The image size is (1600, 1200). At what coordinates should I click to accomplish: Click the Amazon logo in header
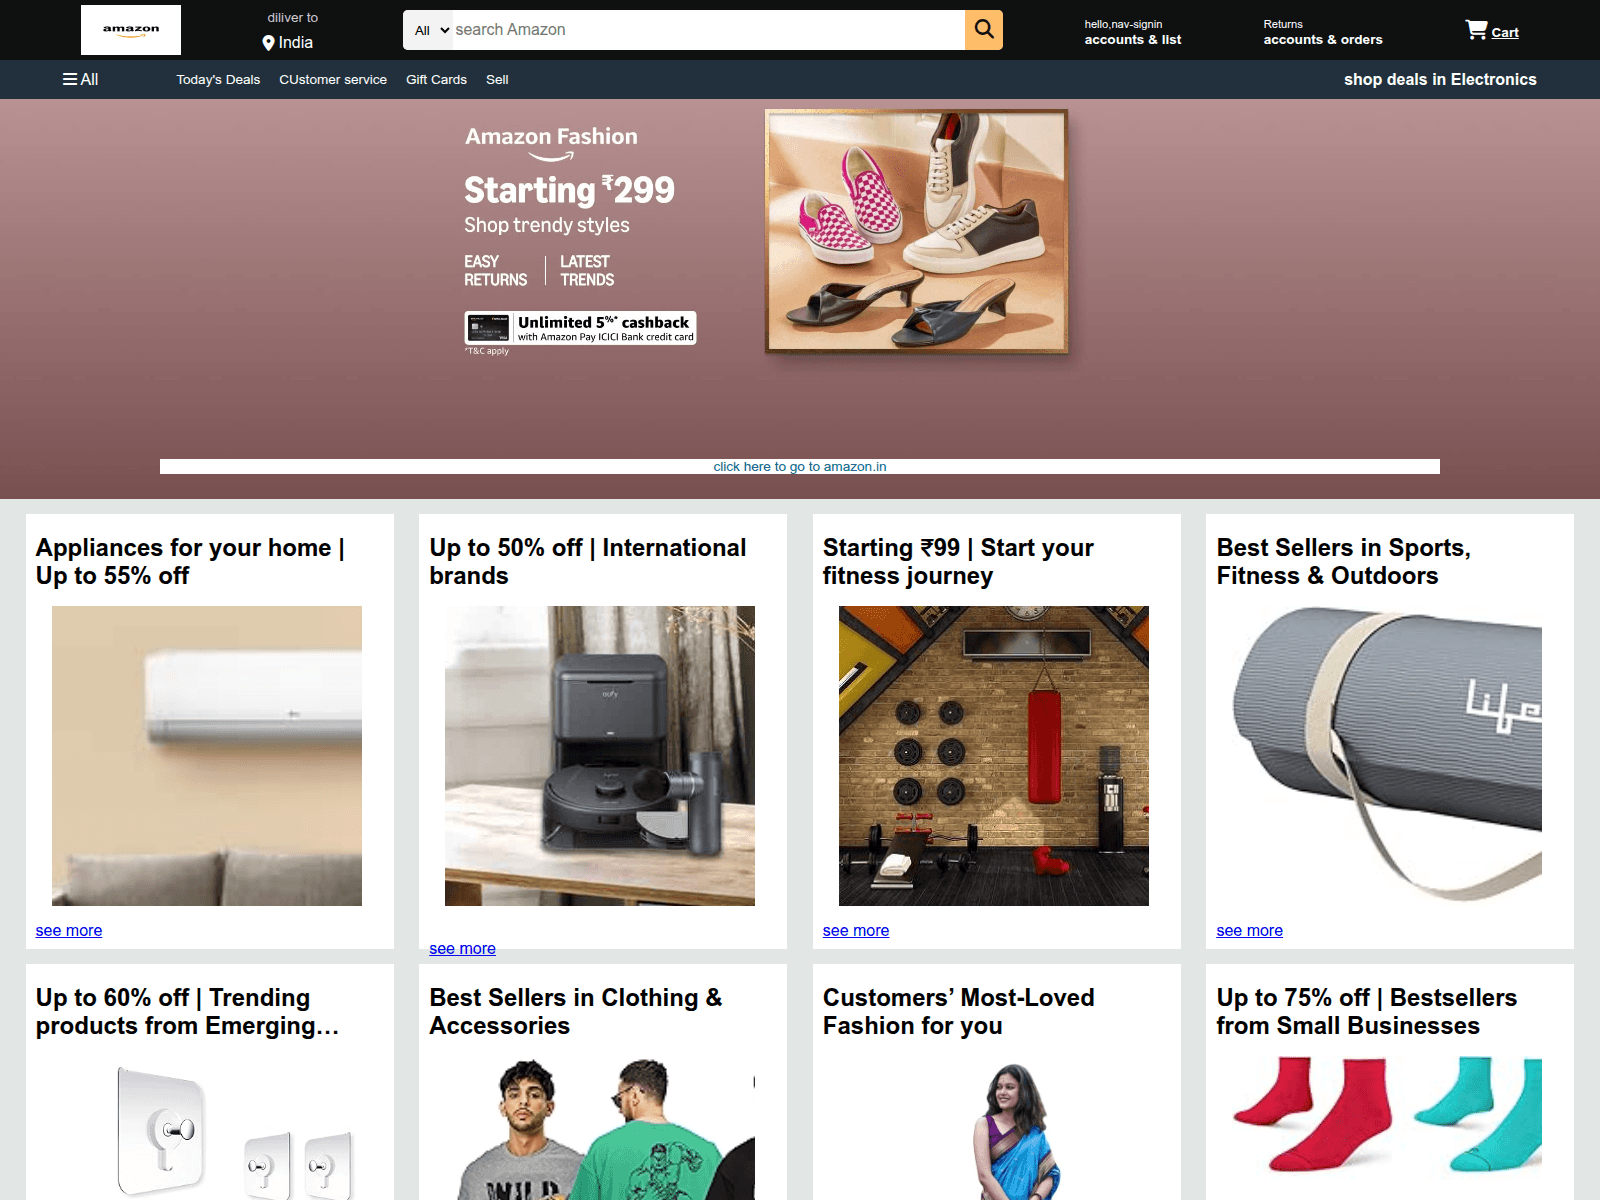(x=131, y=30)
